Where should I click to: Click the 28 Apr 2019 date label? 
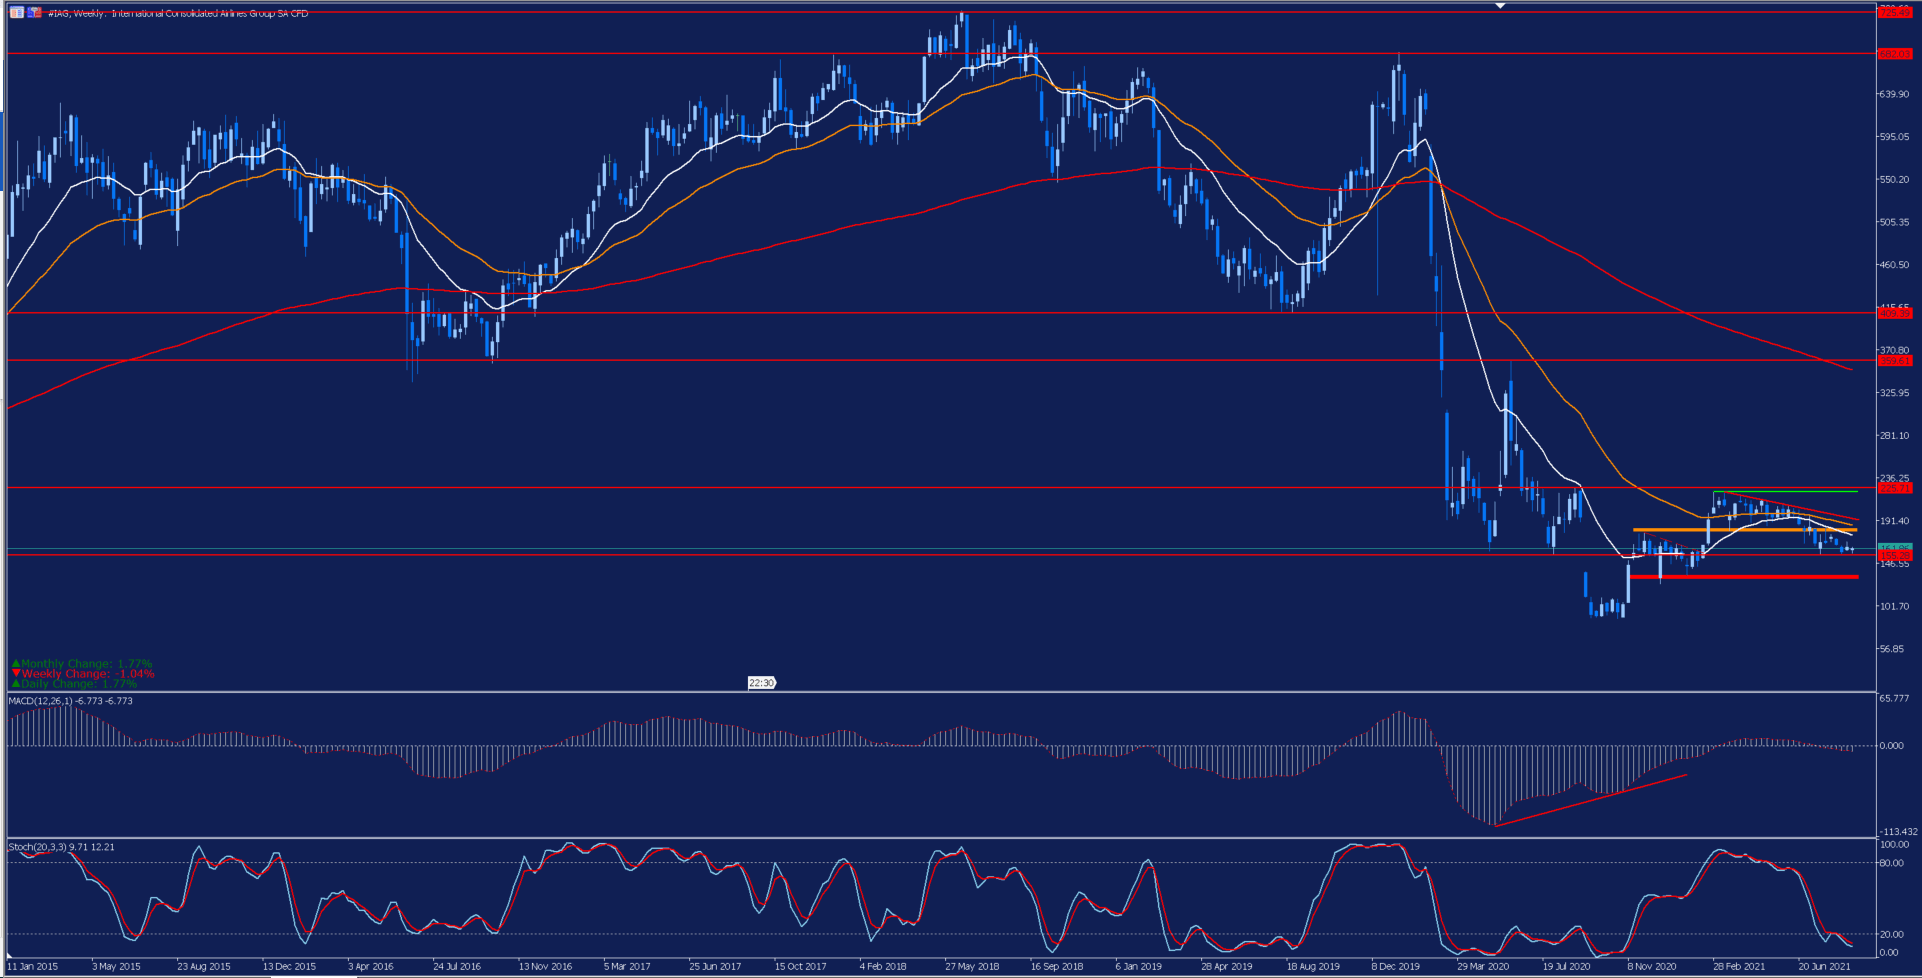coord(1227,967)
